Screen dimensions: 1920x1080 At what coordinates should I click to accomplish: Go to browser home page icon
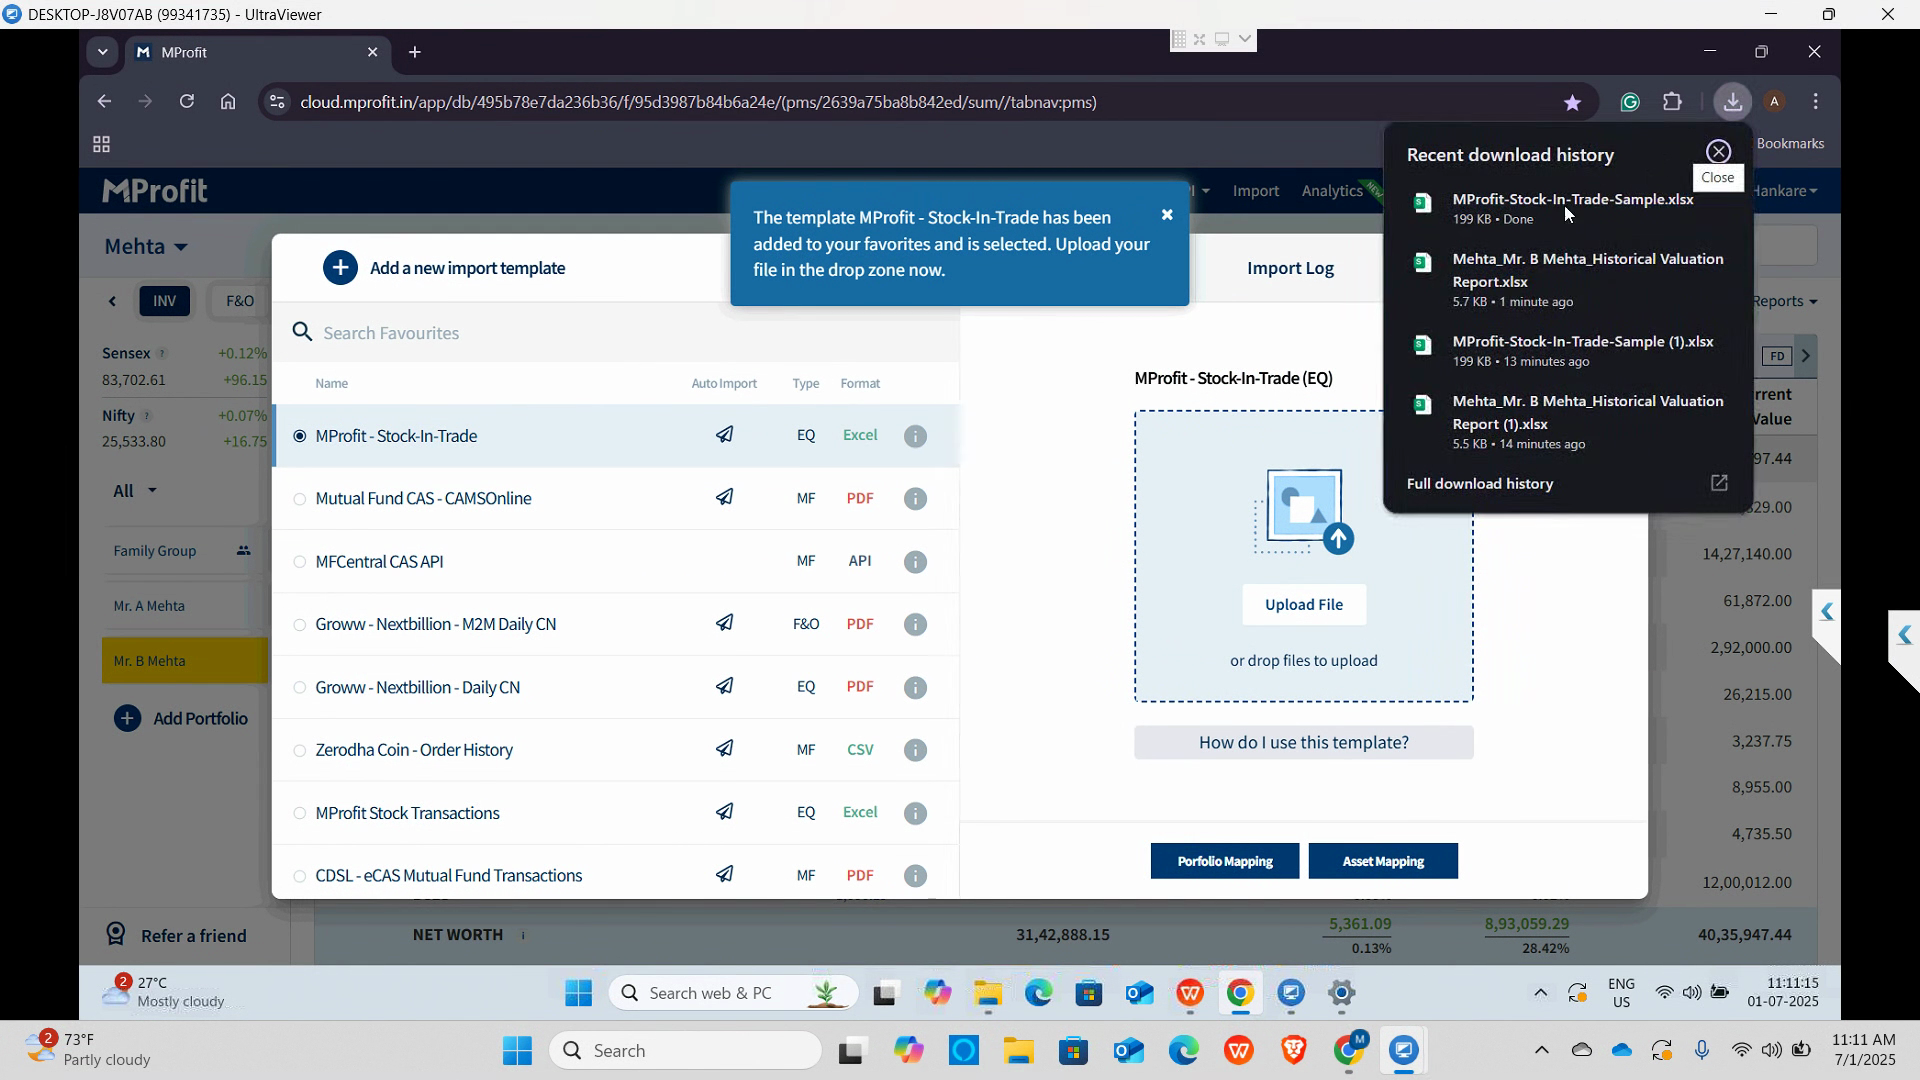[228, 102]
